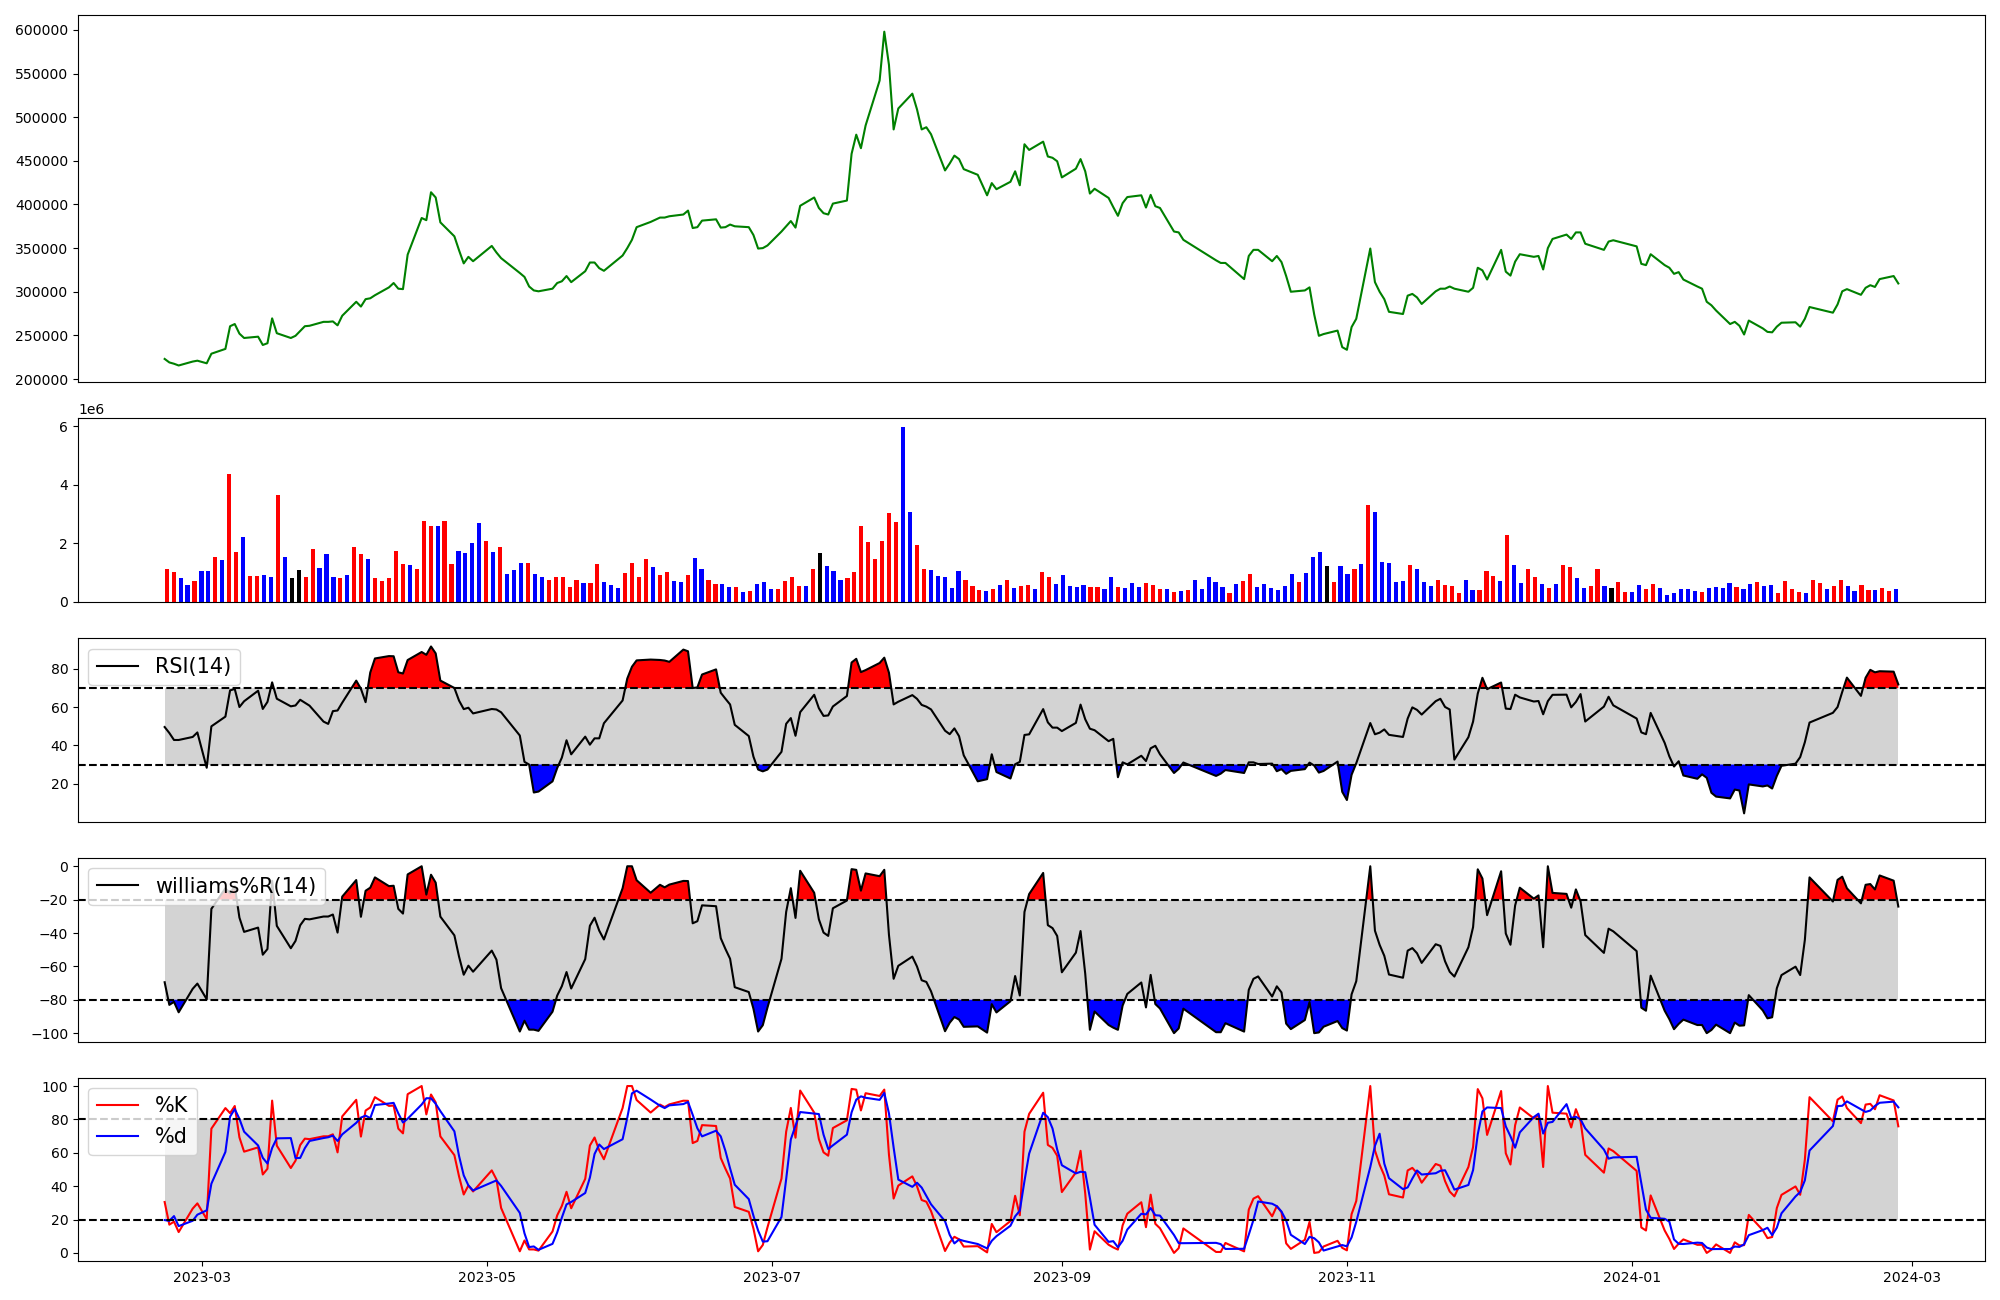This screenshot has height=1300, width=2000.
Task: Click the 200000 price axis tick label
Action: 41,380
